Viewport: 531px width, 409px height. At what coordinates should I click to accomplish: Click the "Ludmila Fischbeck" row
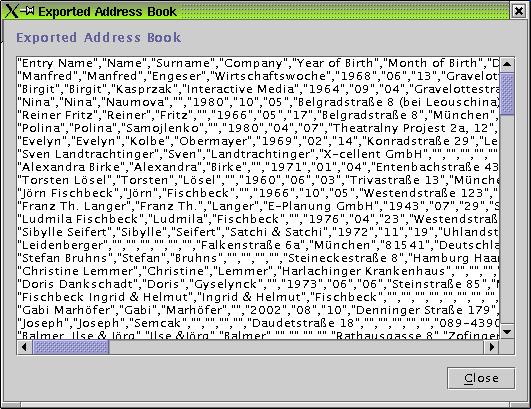coord(258,219)
